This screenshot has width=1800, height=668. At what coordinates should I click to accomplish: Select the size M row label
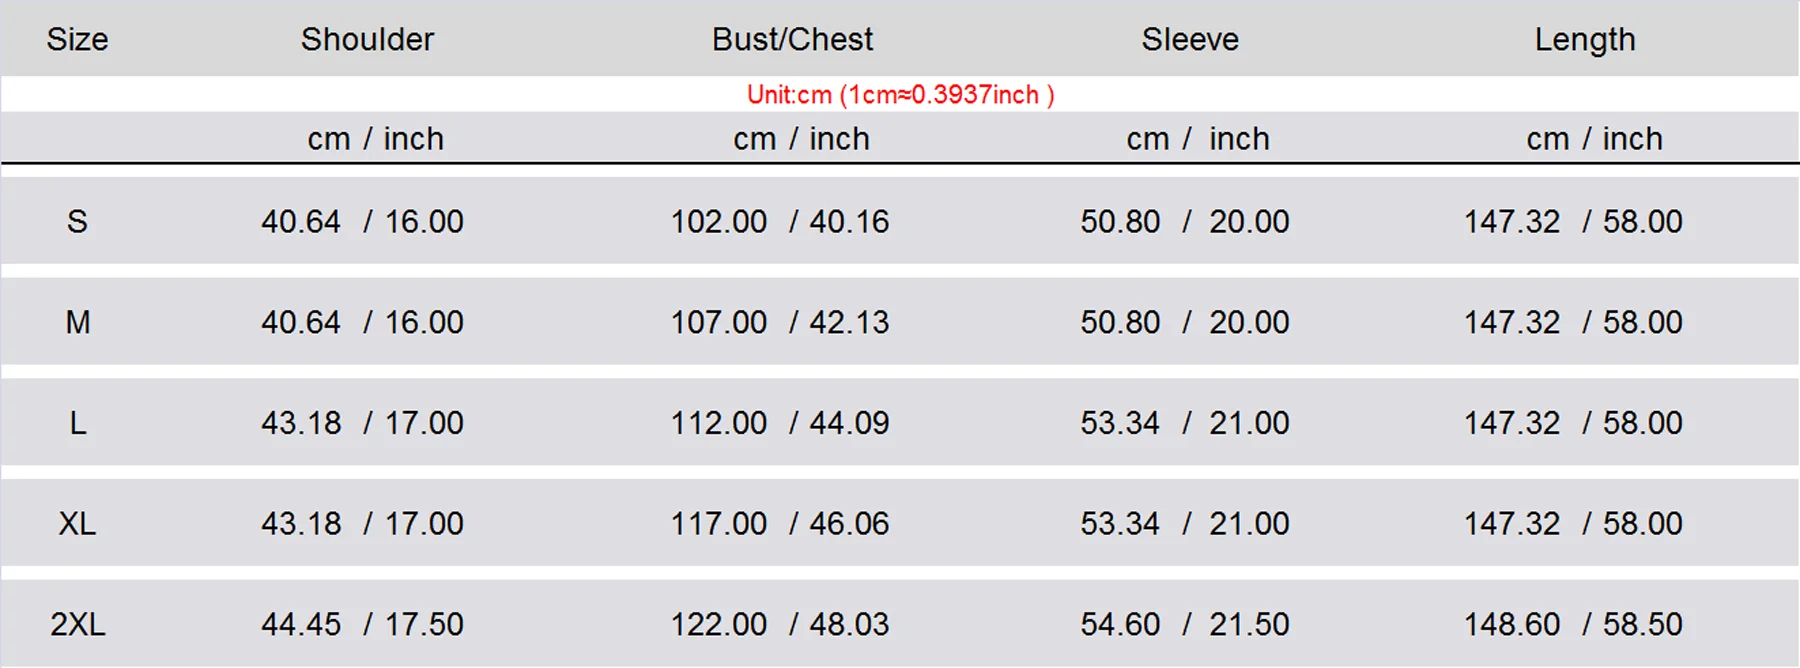(78, 322)
